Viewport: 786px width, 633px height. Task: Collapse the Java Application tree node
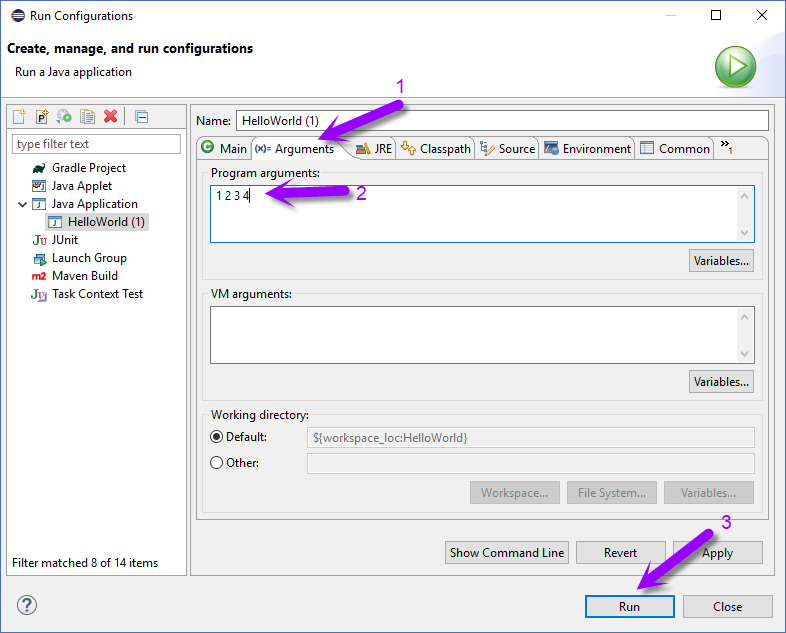pos(23,204)
